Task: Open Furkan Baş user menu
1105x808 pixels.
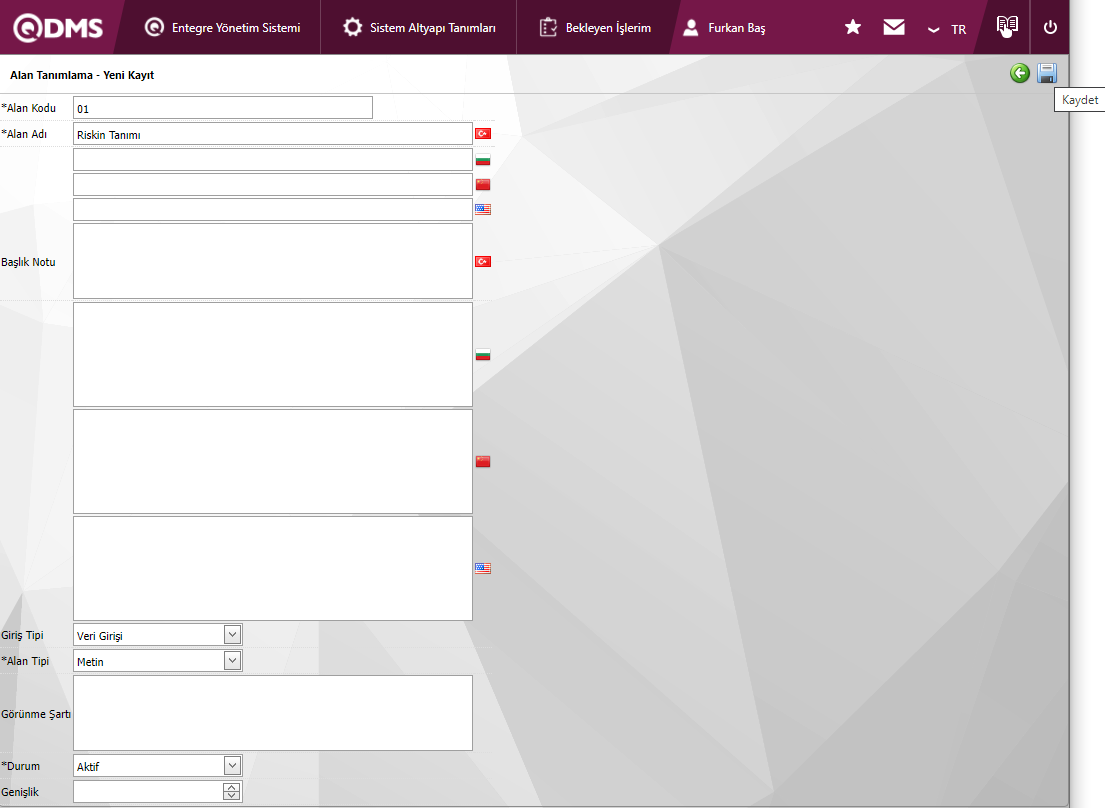Action: click(x=724, y=27)
